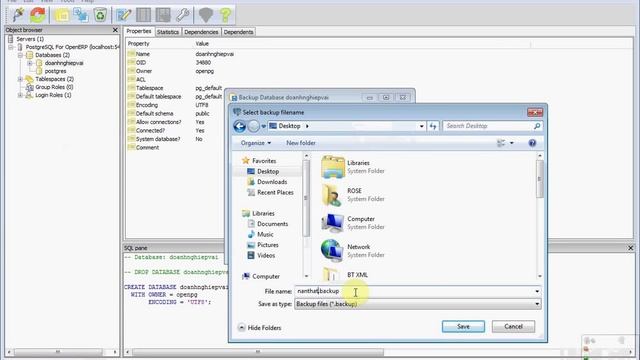Image resolution: width=640 pixels, height=360 pixels.
Task: Click the Value column header in Properties
Action: (202, 44)
